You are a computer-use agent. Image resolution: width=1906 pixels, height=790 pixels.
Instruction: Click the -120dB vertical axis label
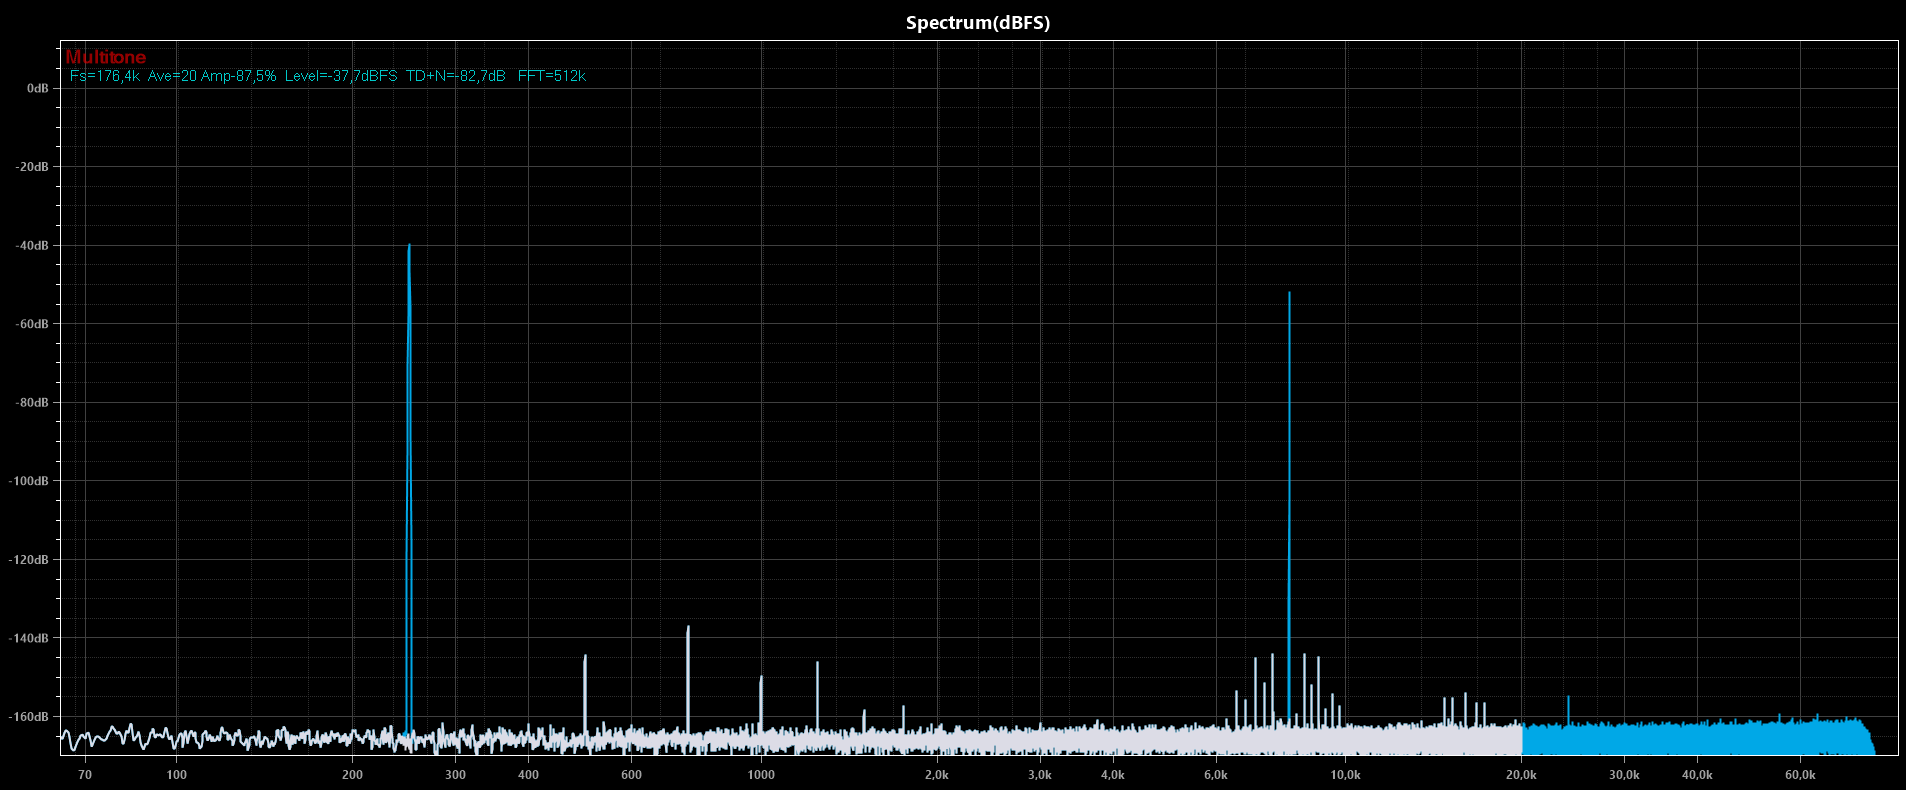29,559
